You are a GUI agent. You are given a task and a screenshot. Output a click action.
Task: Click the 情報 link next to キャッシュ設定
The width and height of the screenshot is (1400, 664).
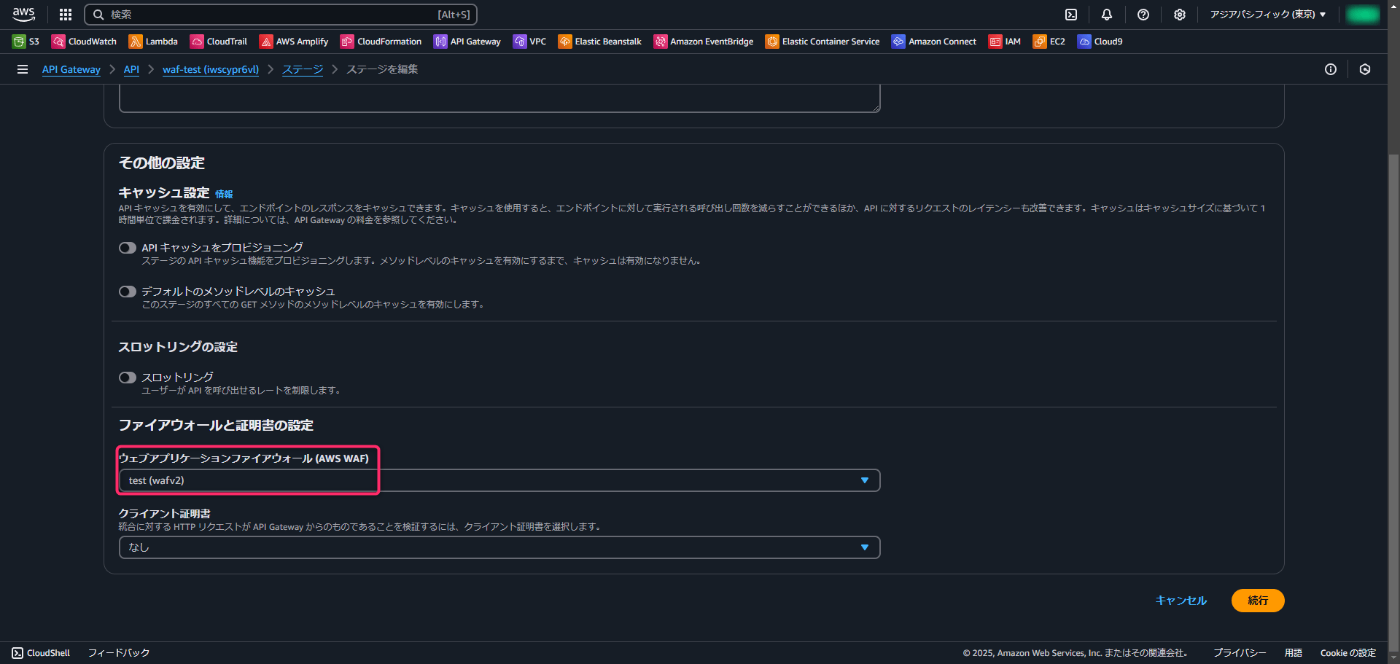224,194
